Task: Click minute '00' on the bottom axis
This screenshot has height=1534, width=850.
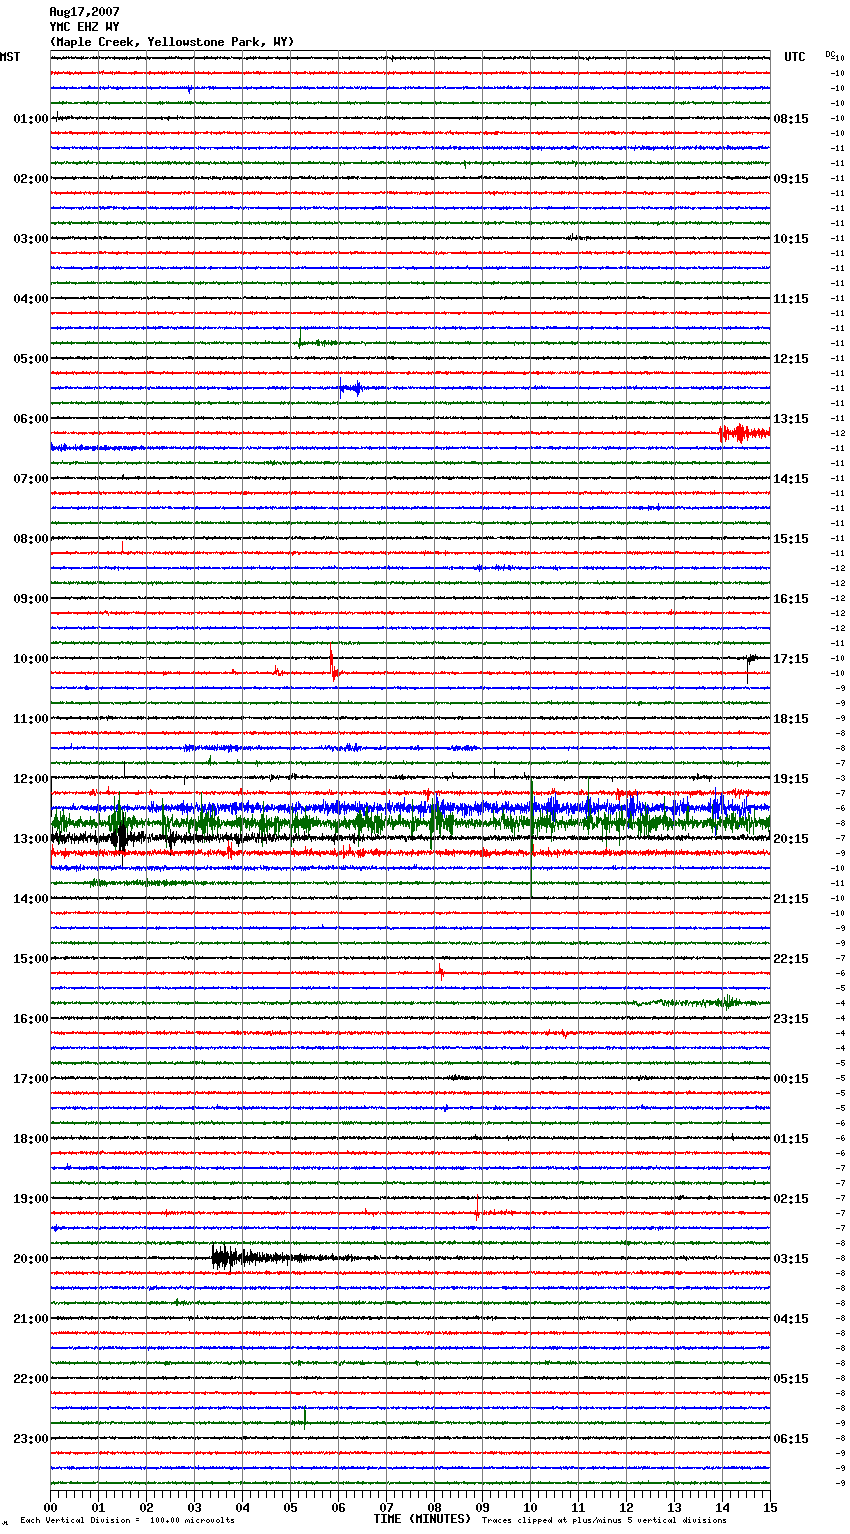Action: 50,1507
